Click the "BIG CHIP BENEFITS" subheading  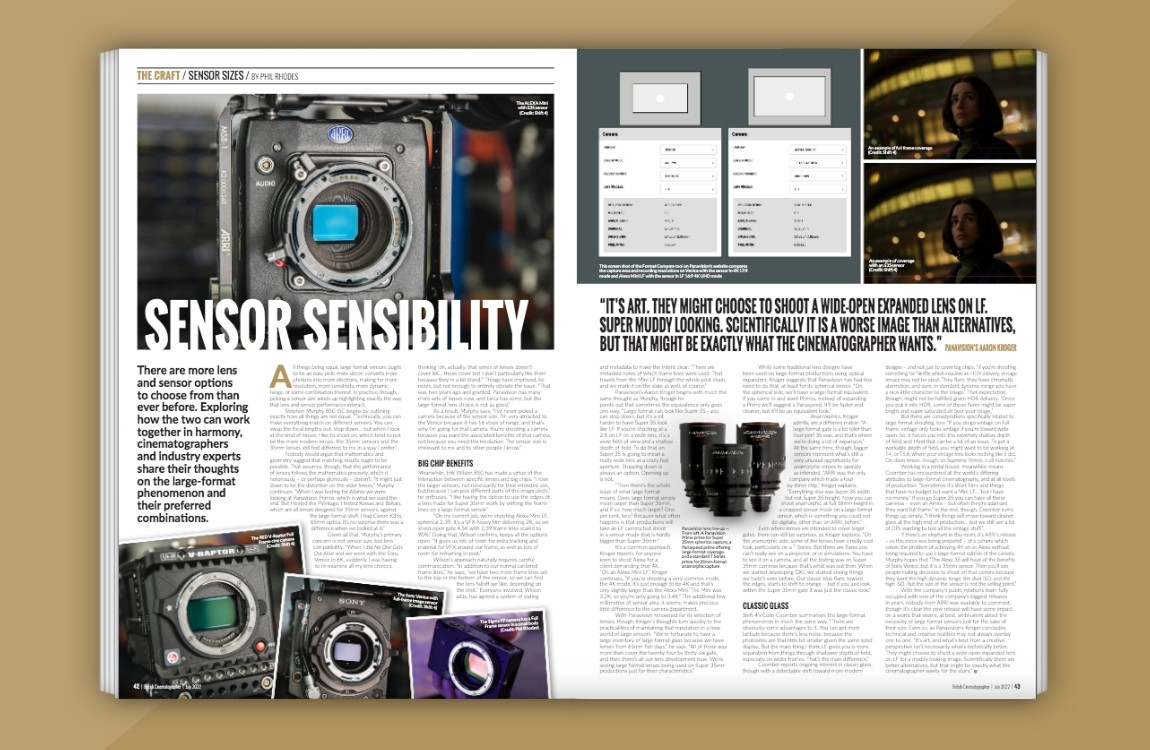(x=445, y=463)
